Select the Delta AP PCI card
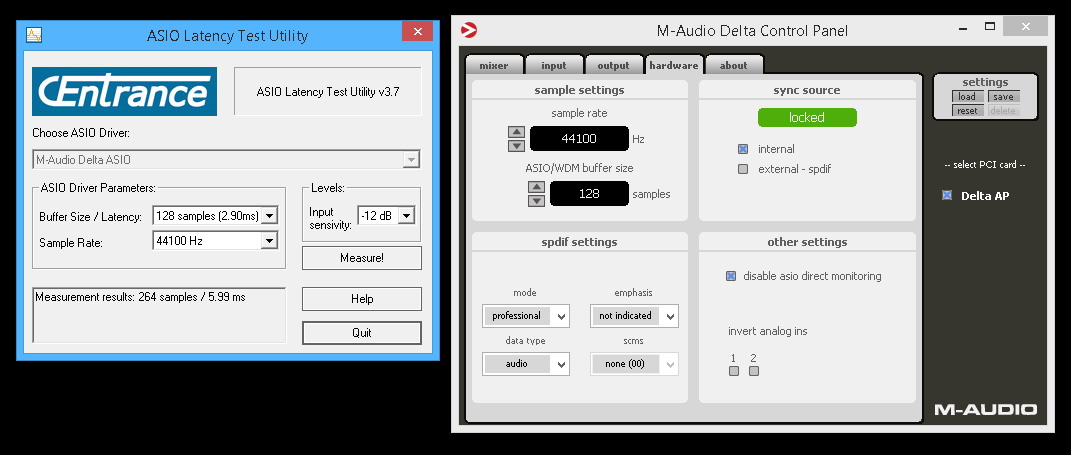The image size is (1071, 455). 947,195
